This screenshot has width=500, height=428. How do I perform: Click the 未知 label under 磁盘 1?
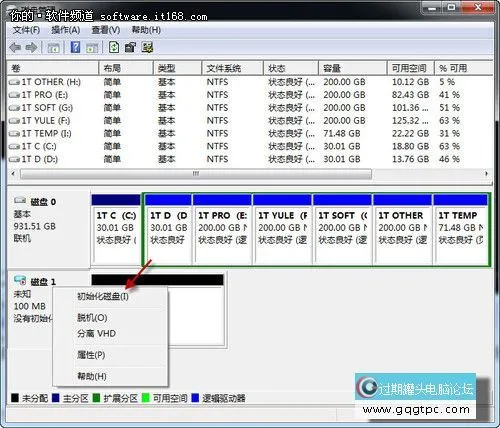click(22, 294)
